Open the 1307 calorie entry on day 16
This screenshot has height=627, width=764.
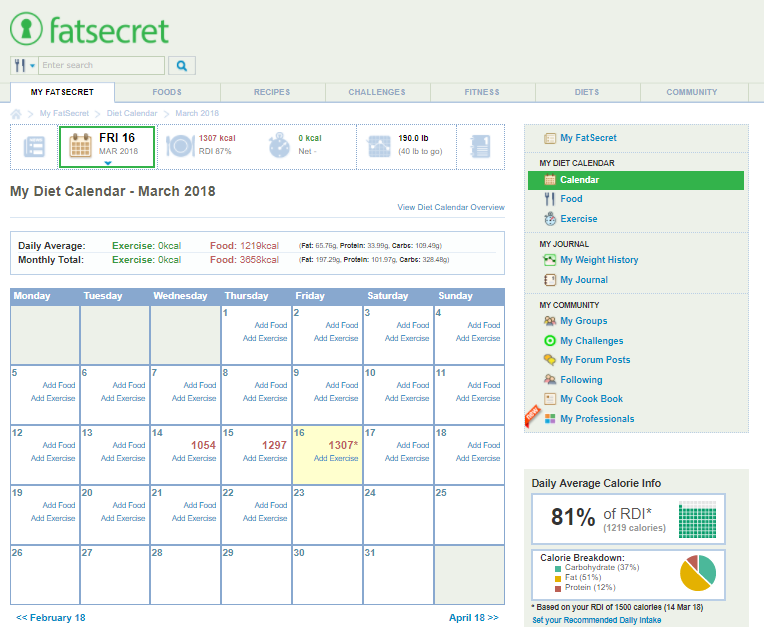point(343,445)
